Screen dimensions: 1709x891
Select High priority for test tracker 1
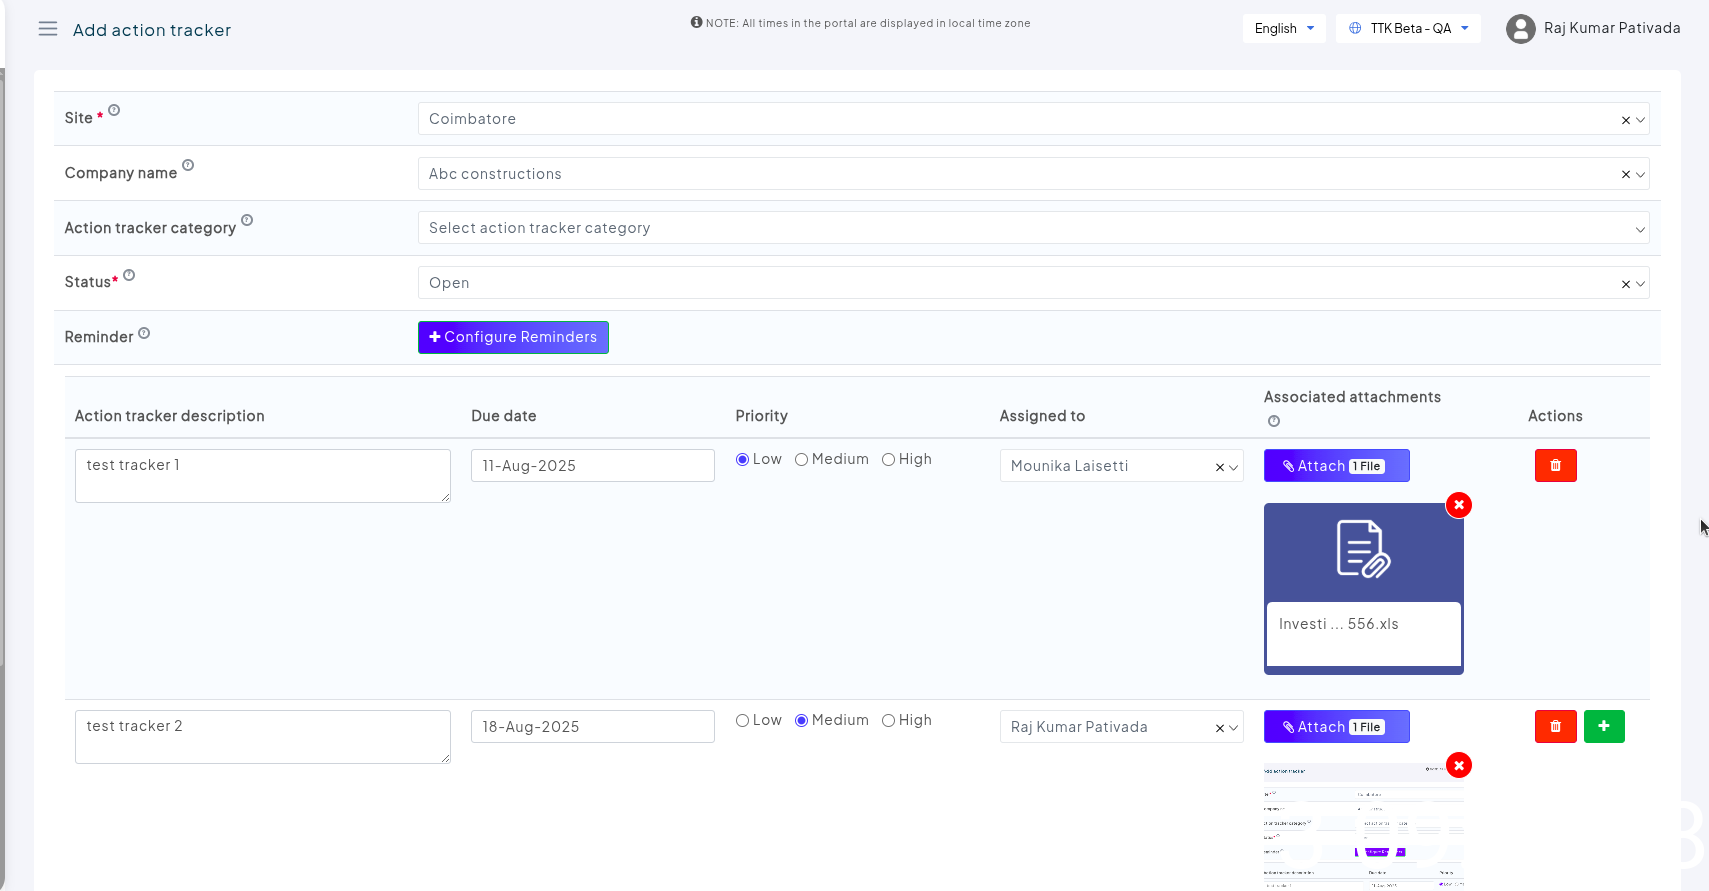point(888,460)
